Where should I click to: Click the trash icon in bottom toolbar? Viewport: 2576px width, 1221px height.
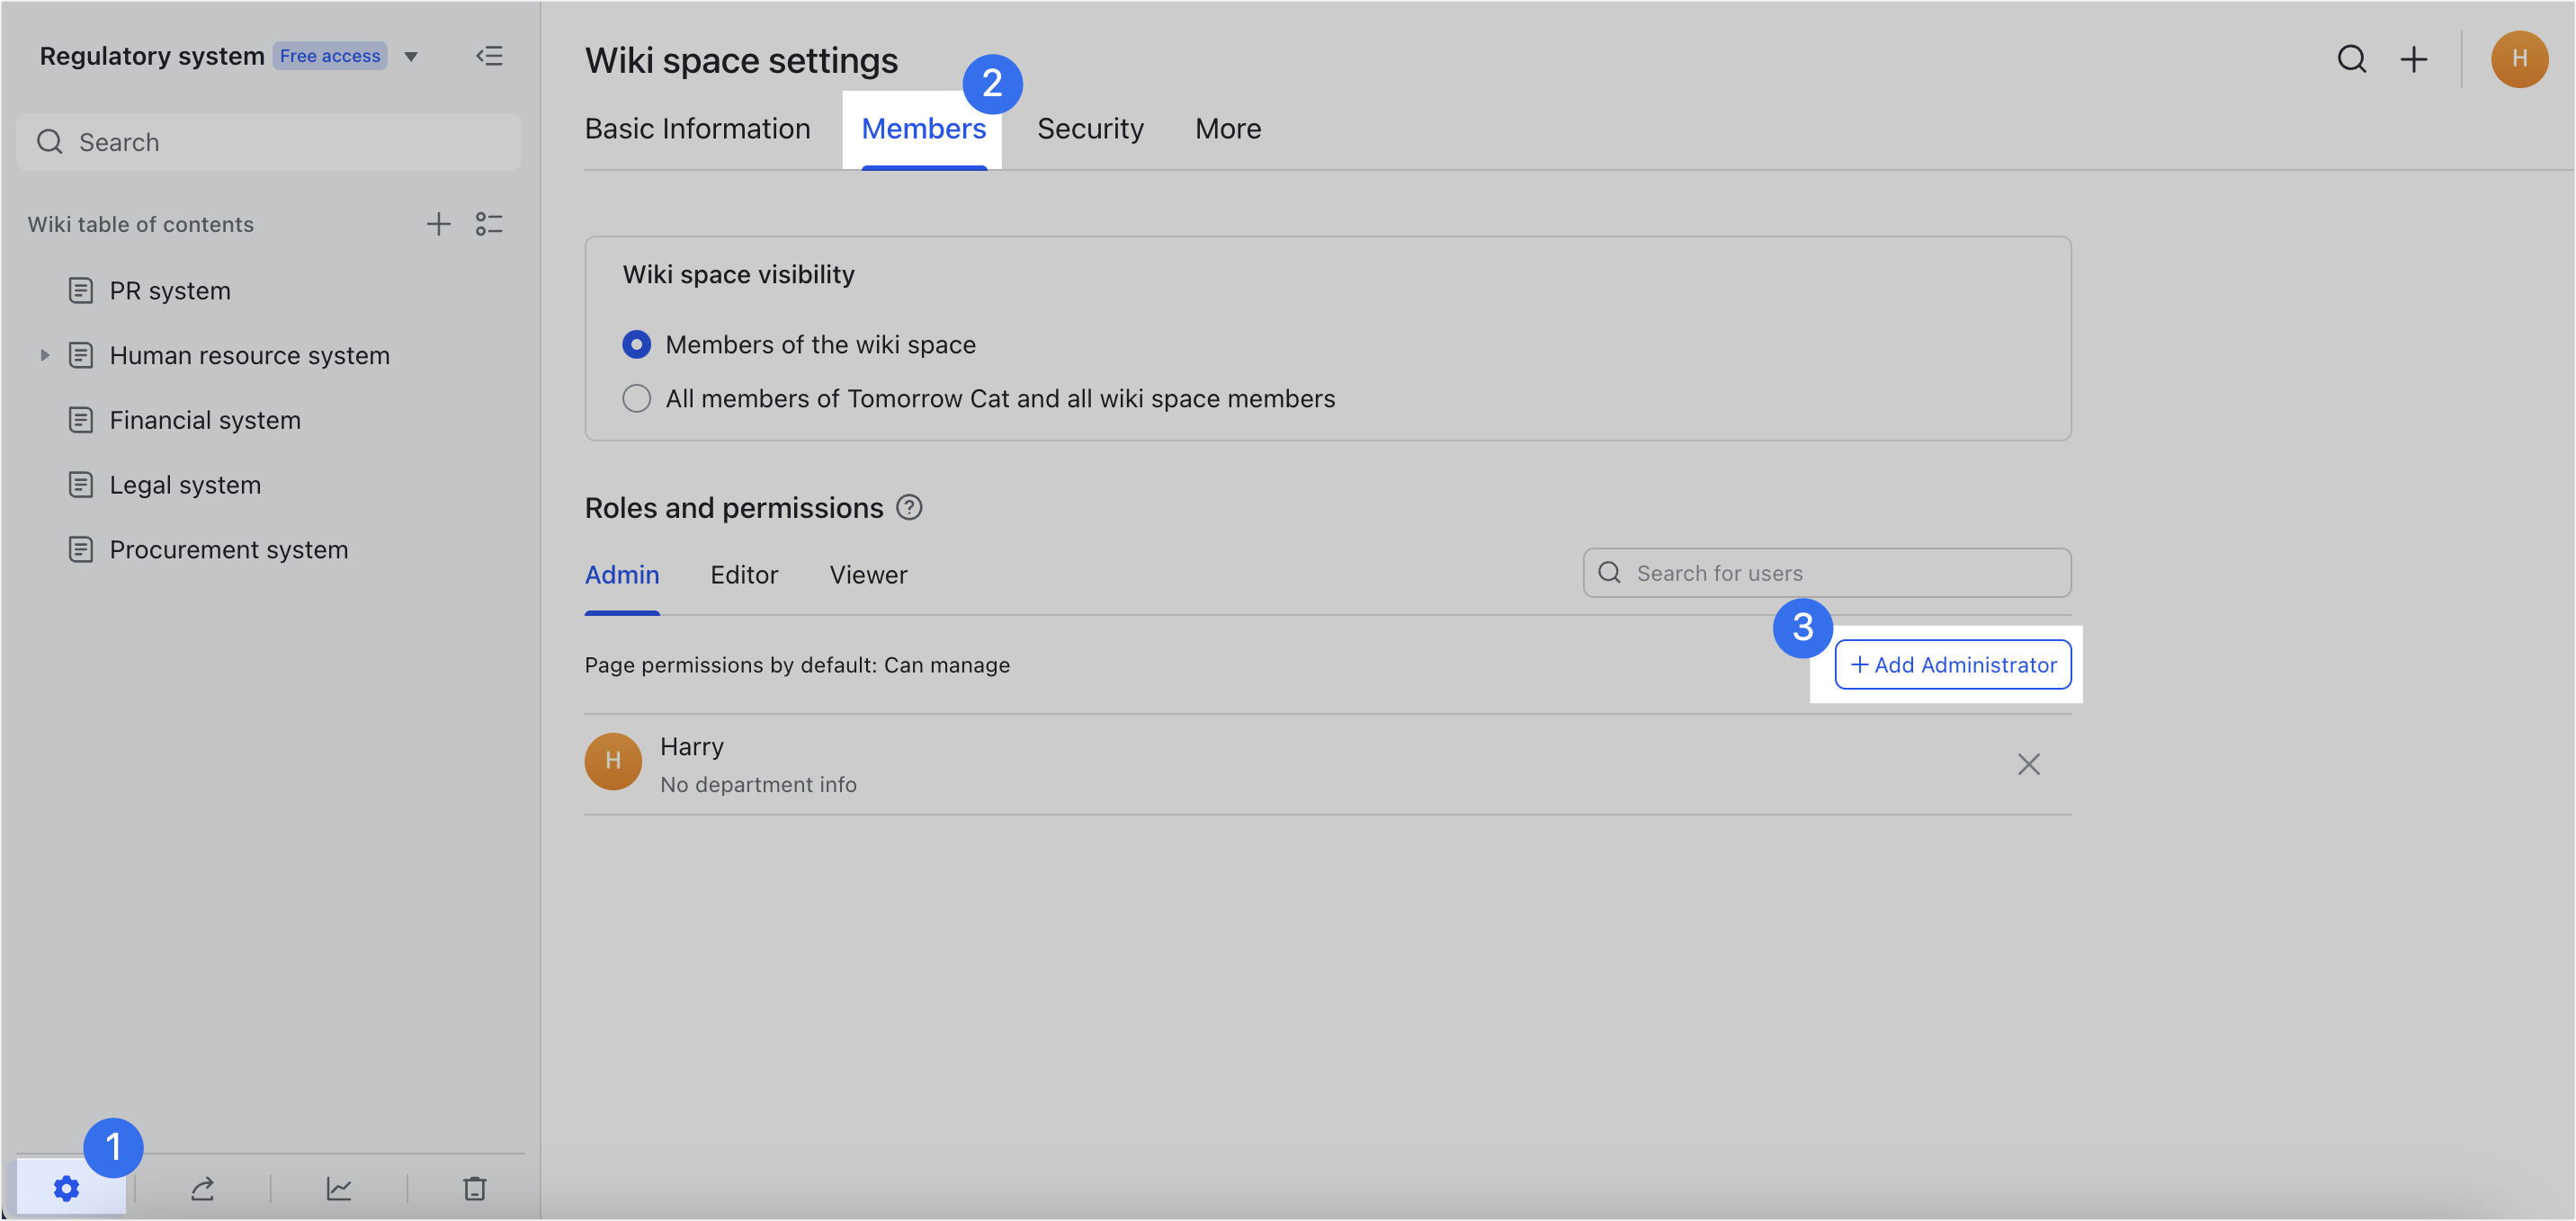(475, 1189)
